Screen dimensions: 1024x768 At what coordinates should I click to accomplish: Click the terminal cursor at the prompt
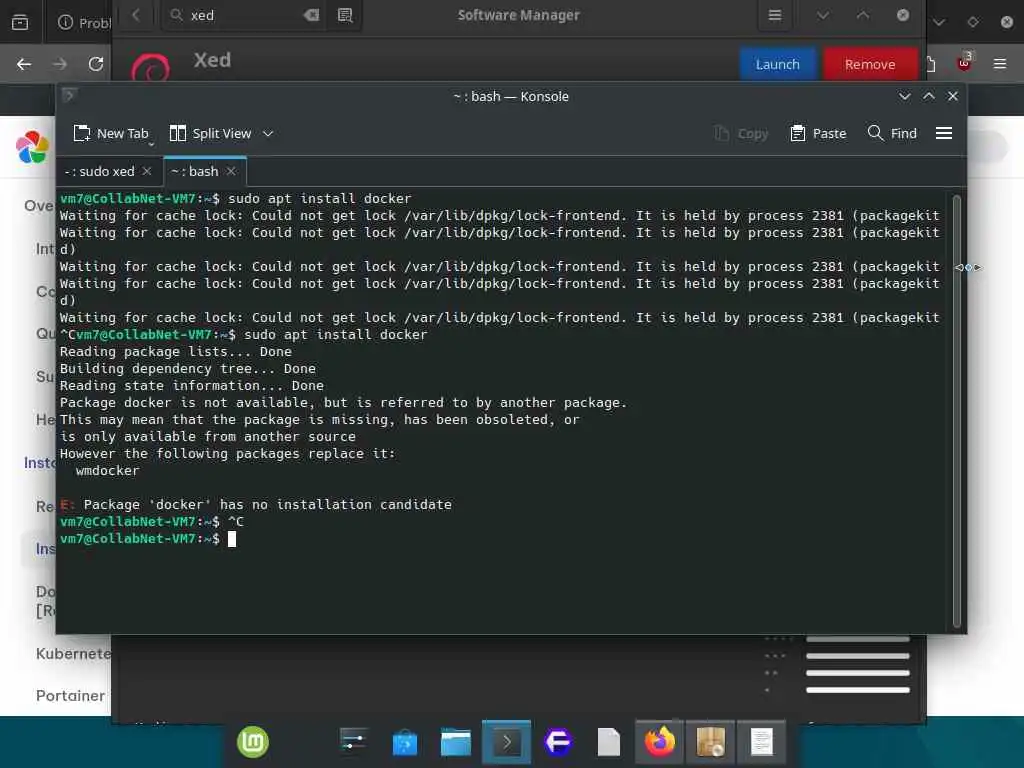(x=231, y=539)
